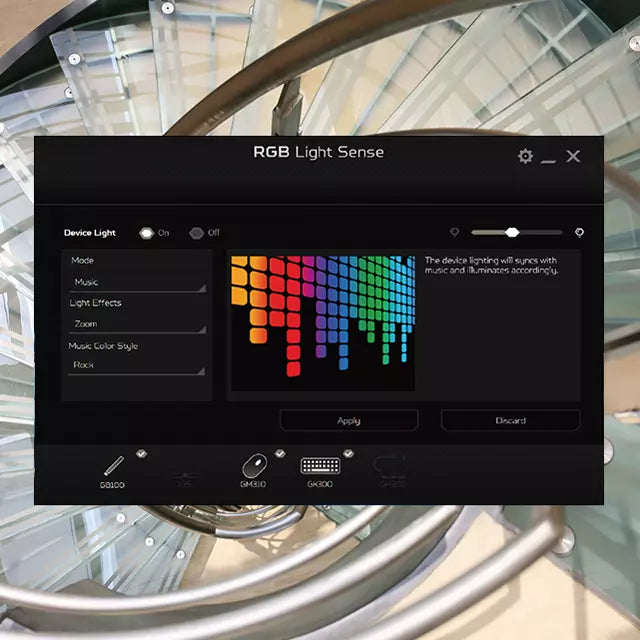Viewport: 640px width, 640px height.
Task: Click the brightness slider handle
Action: tap(512, 232)
